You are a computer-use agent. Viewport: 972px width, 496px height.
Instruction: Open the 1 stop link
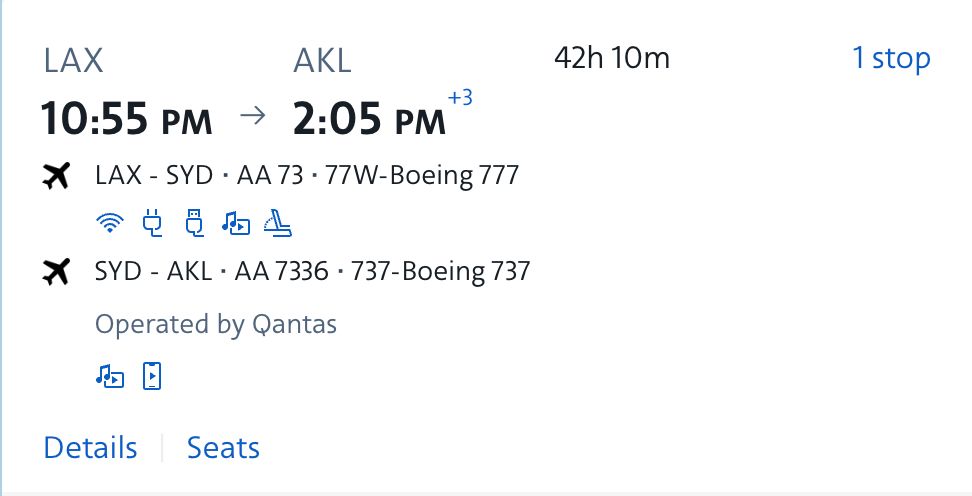tap(890, 59)
